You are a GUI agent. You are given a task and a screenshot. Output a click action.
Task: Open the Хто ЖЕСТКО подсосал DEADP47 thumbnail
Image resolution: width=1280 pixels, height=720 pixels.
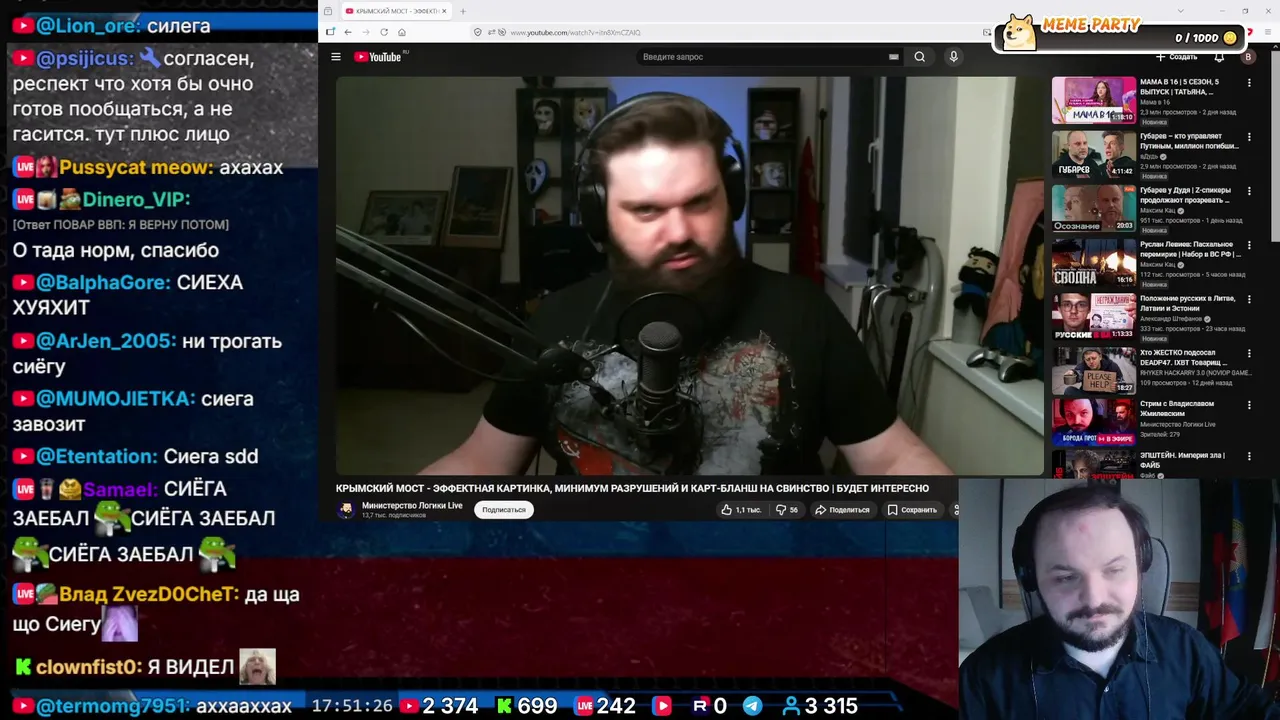pyautogui.click(x=1093, y=370)
